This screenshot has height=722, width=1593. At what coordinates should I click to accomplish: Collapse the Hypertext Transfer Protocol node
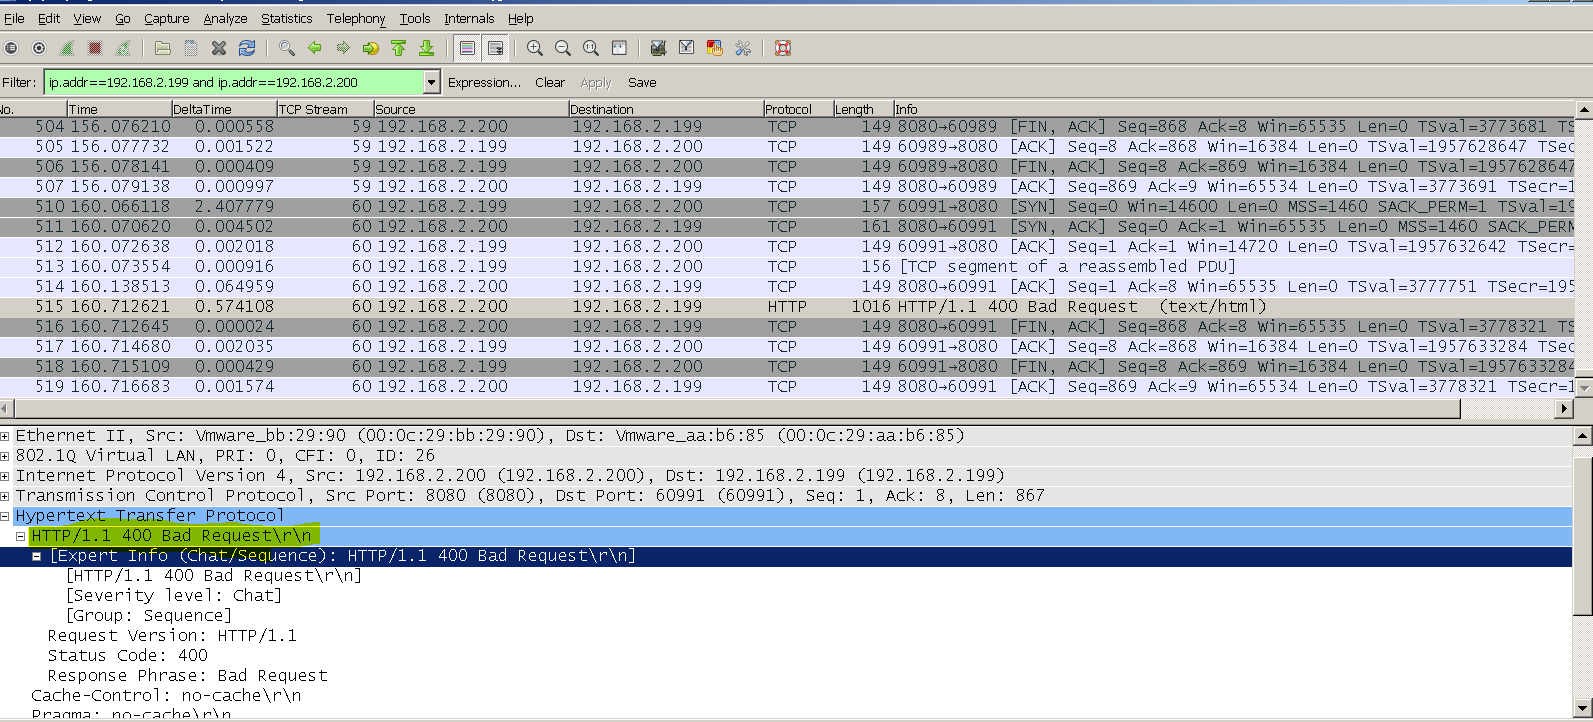(x=6, y=516)
